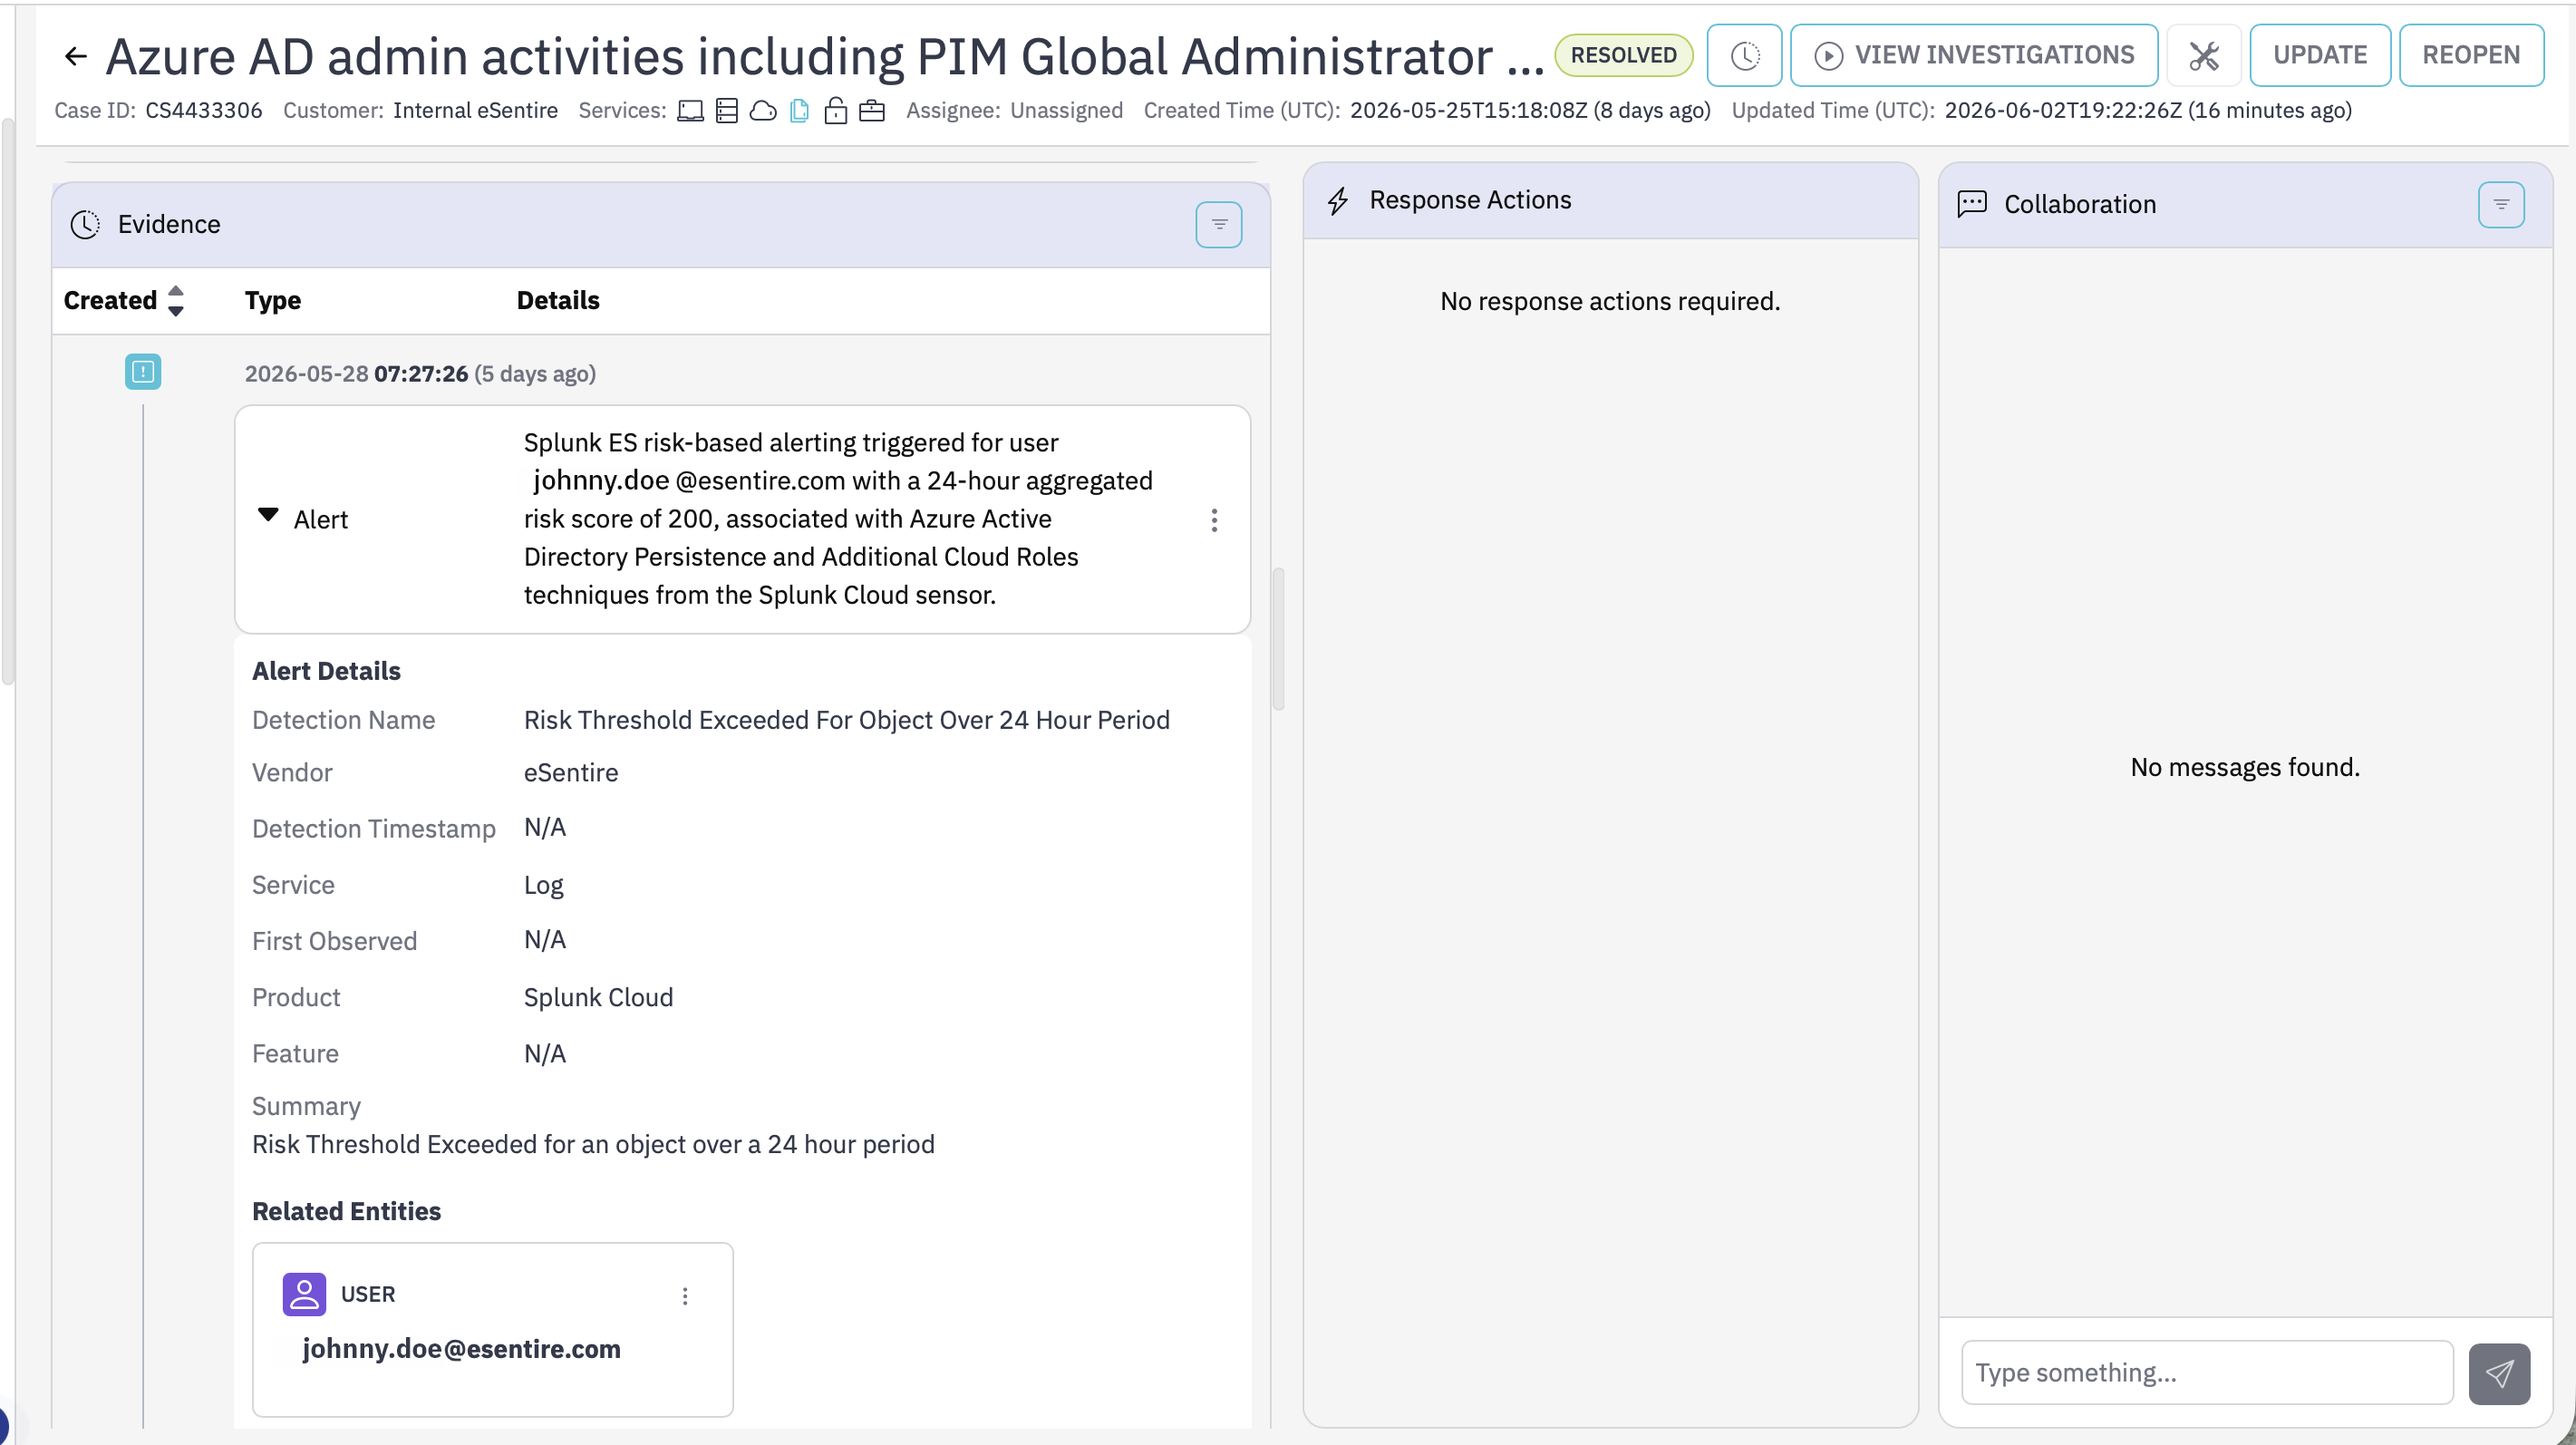2576x1445 pixels.
Task: Click the Collaboration chat bubble icon
Action: pos(1971,203)
